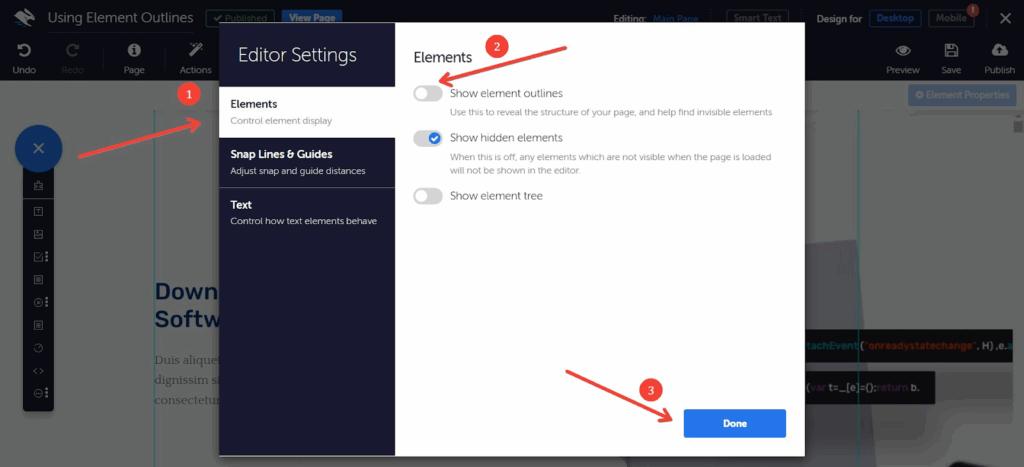
Task: Enable the Show element outlines toggle
Action: [x=428, y=93]
